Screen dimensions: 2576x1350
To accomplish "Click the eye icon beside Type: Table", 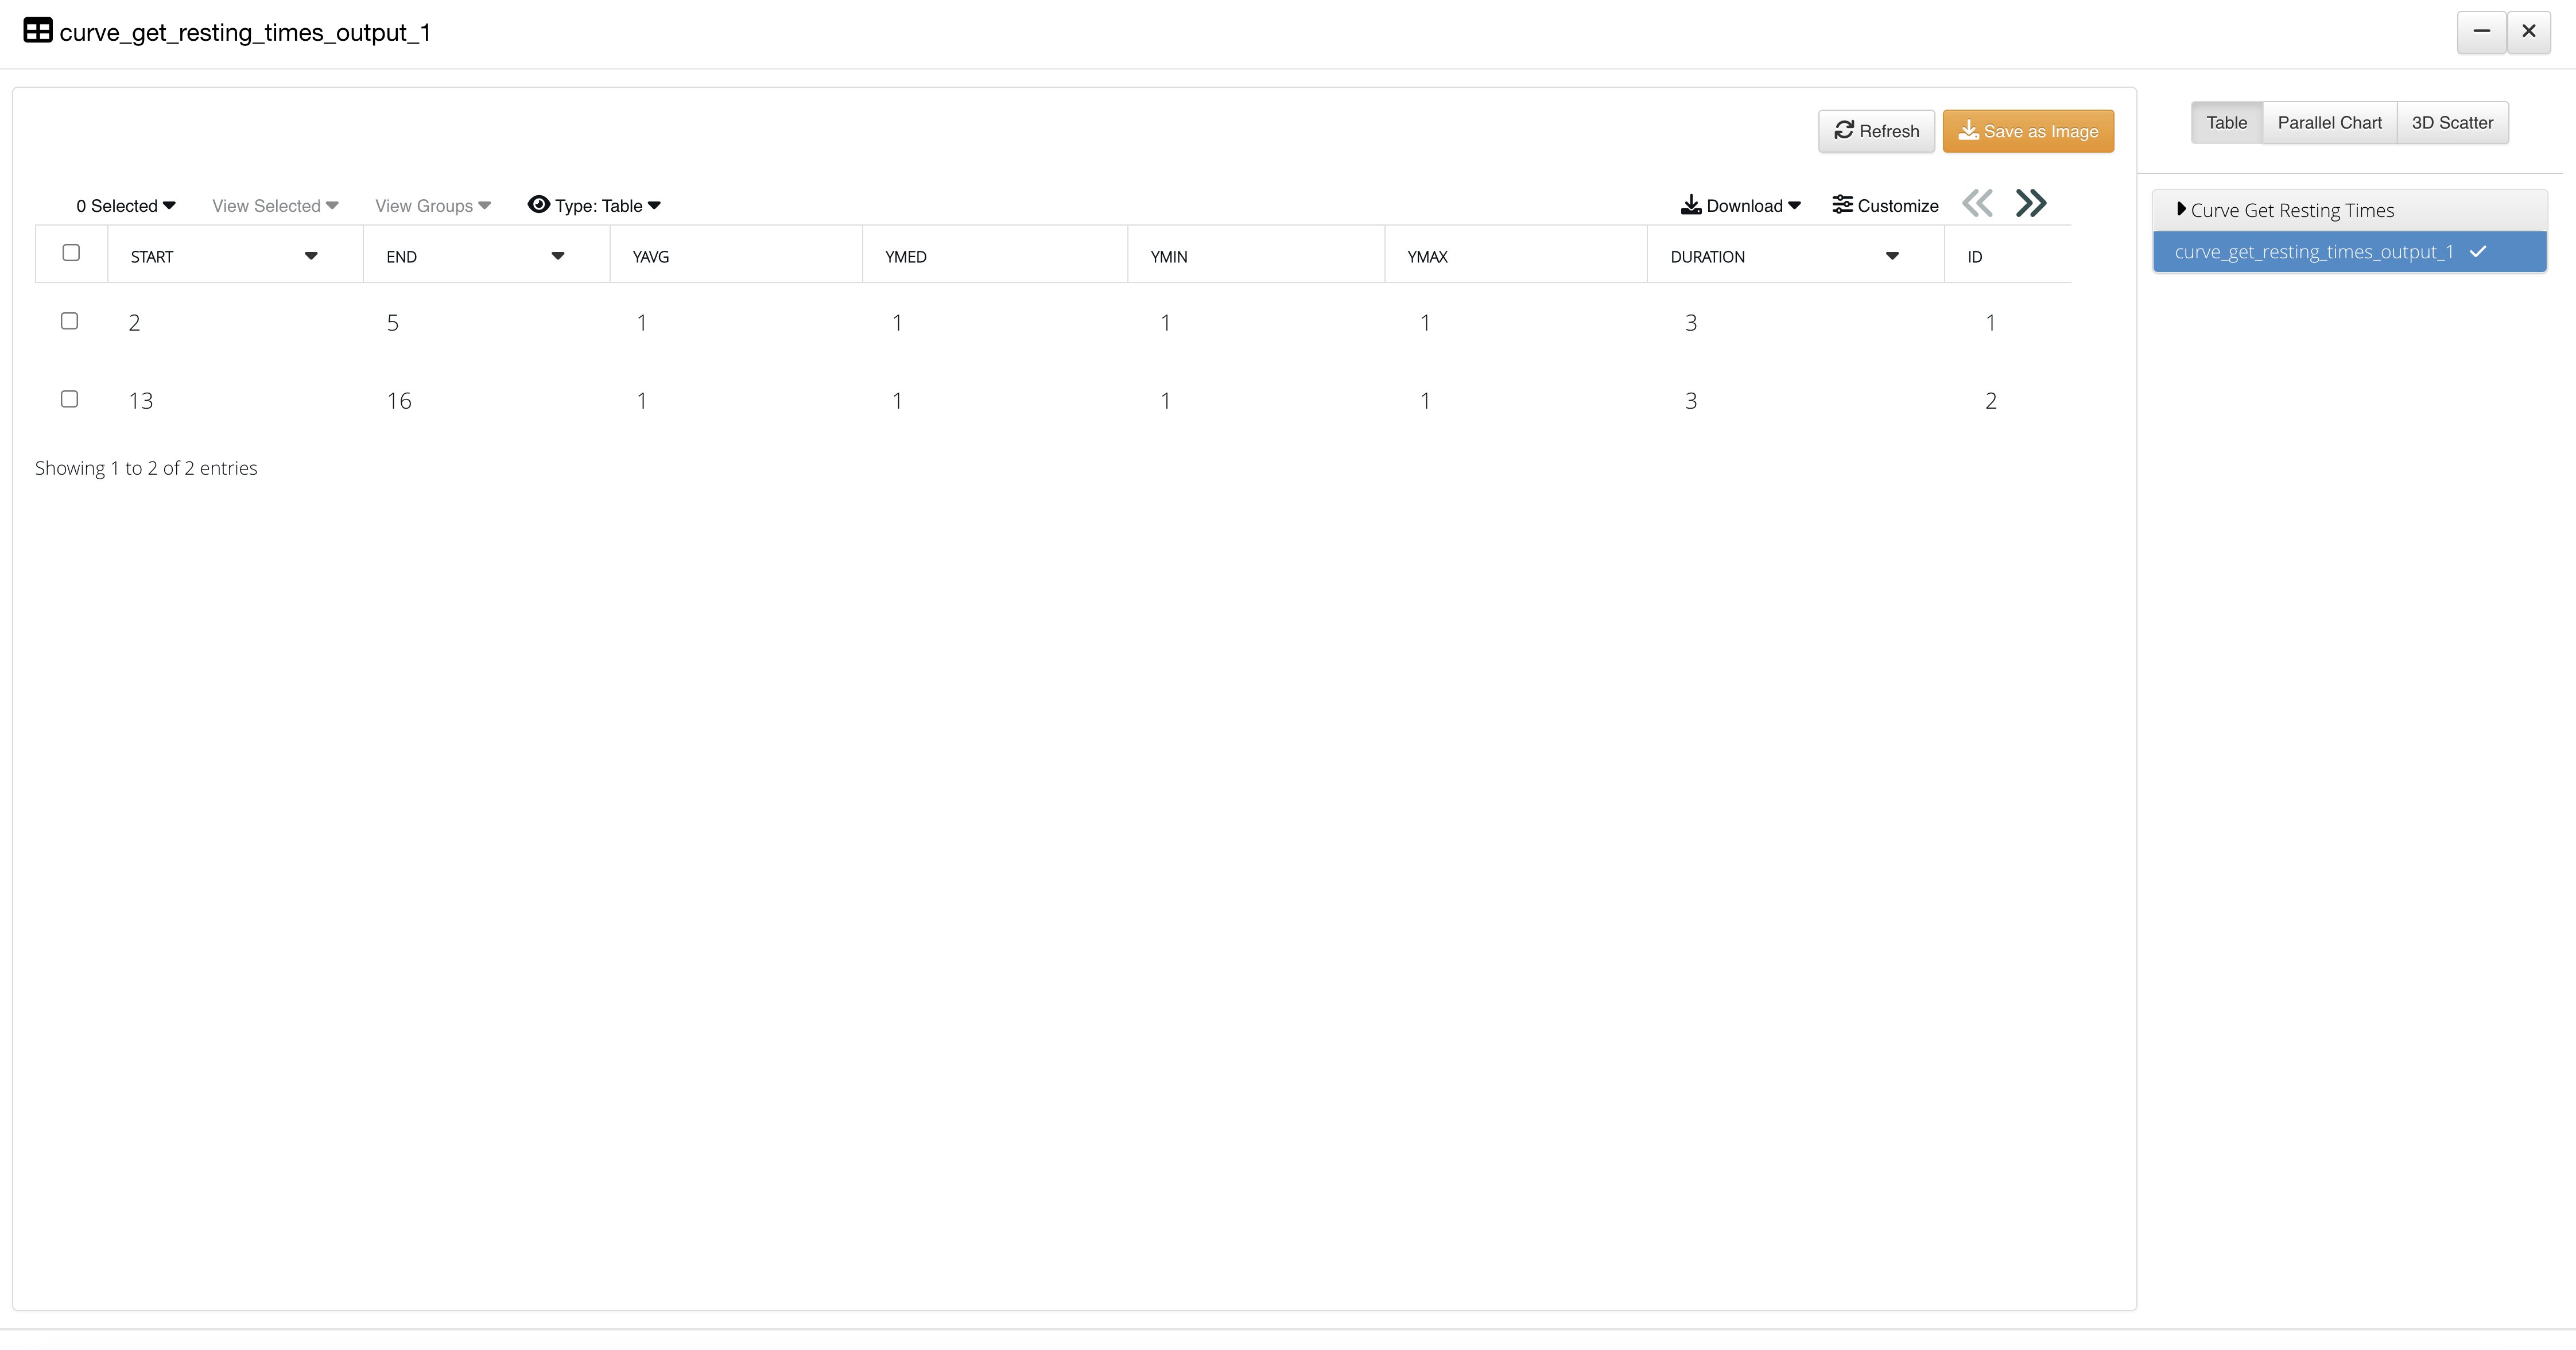I will pyautogui.click(x=538, y=205).
